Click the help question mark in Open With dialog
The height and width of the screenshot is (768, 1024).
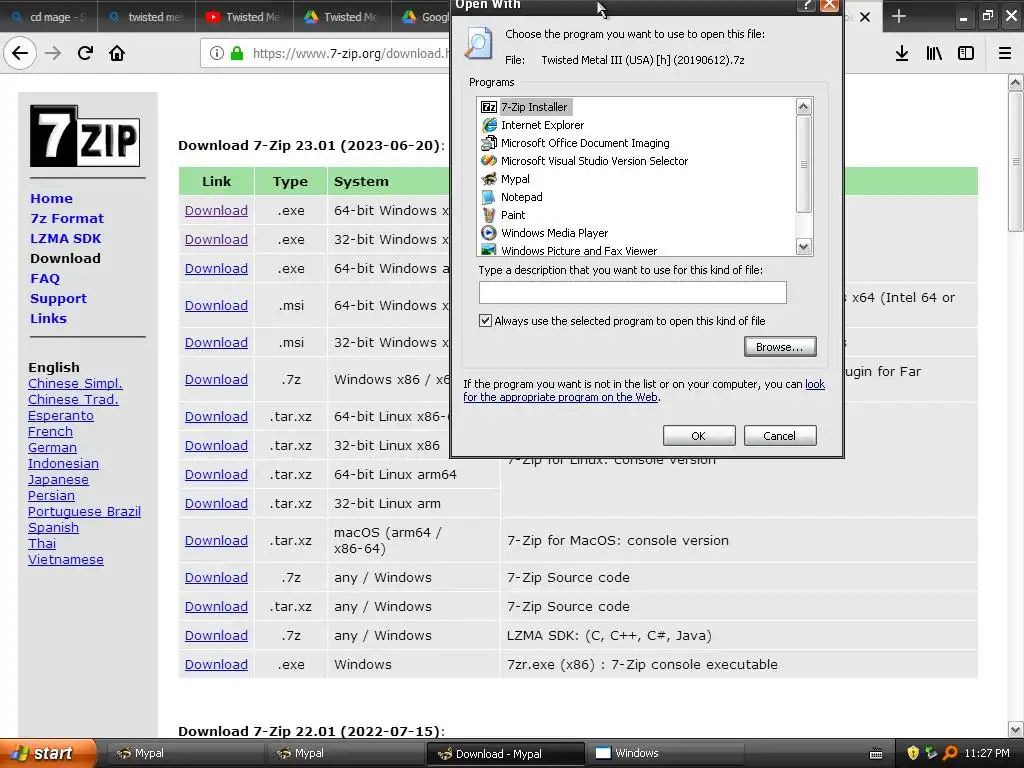pyautogui.click(x=807, y=5)
